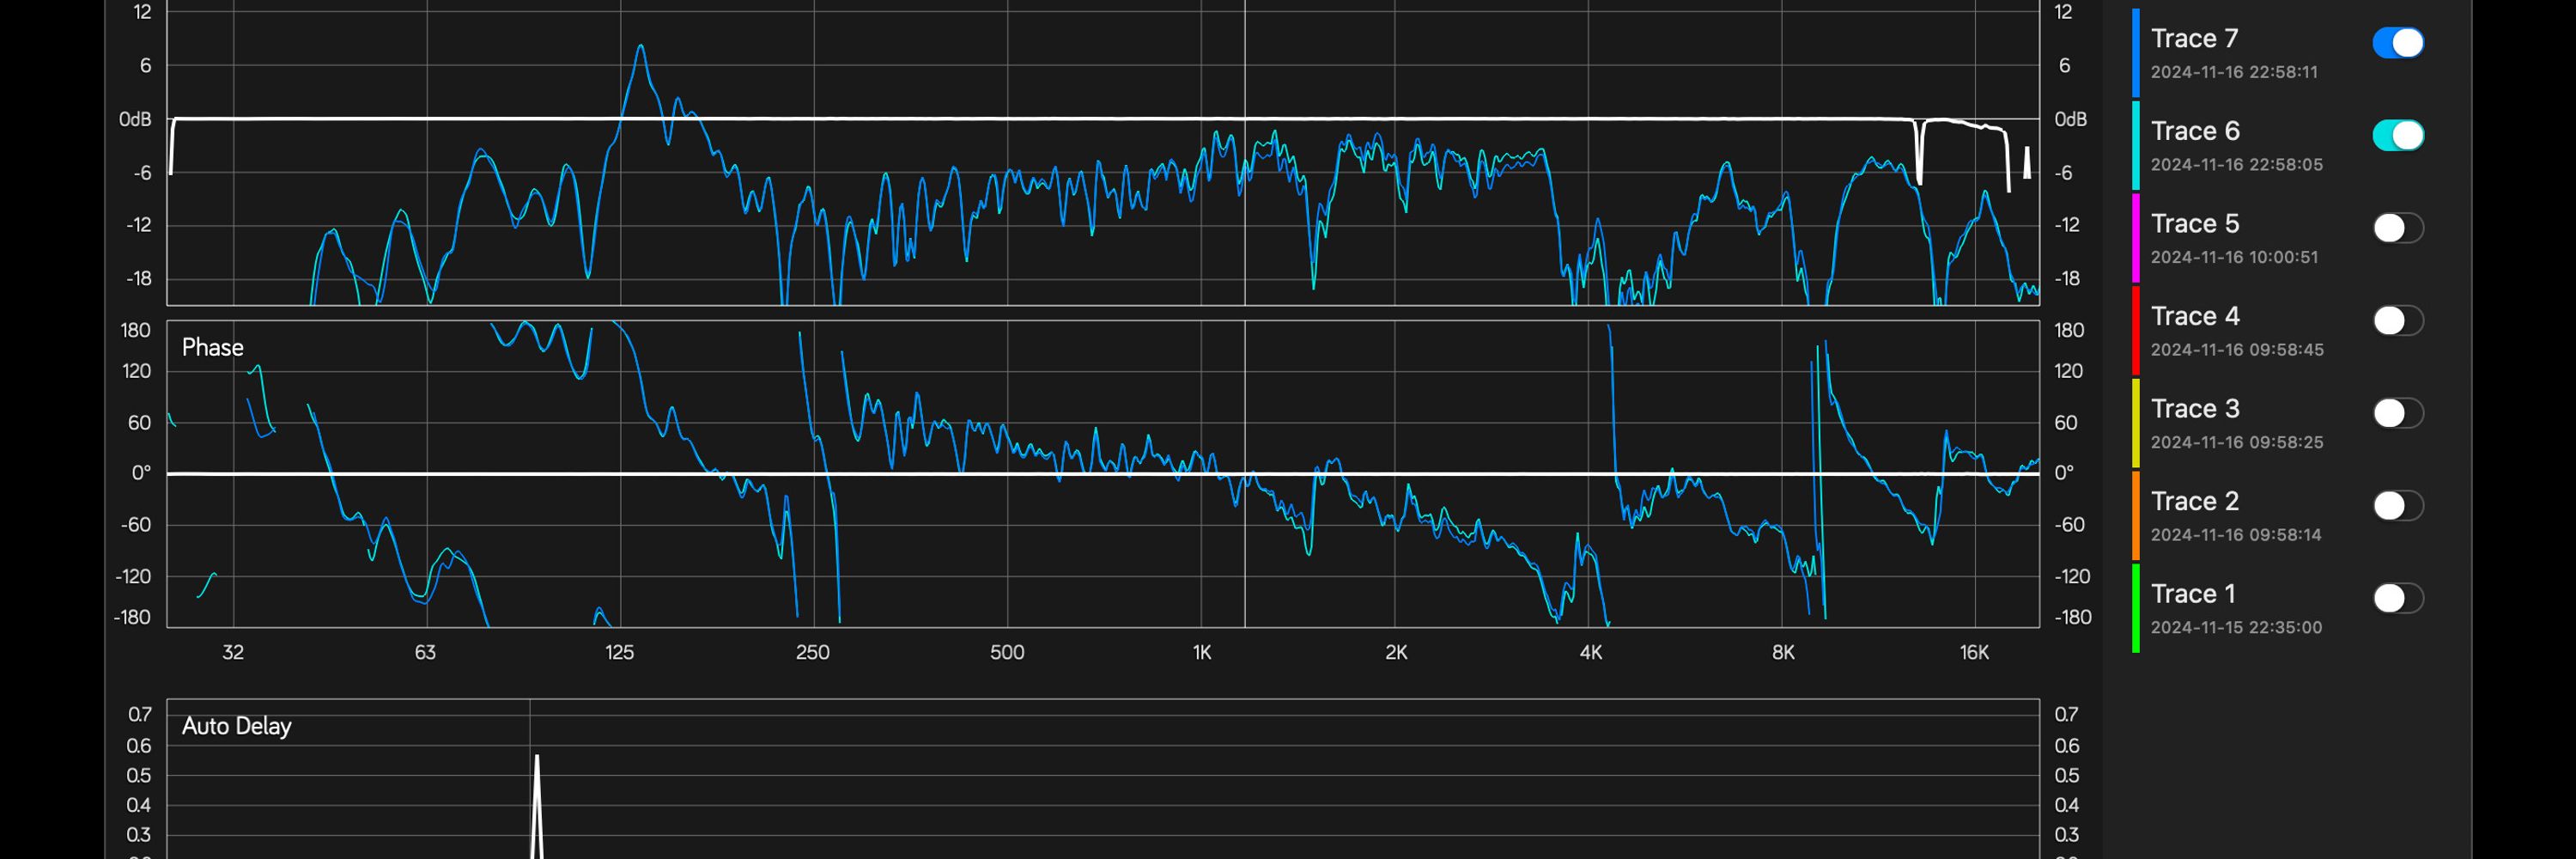Click the 250 frequency axis label

tap(812, 653)
